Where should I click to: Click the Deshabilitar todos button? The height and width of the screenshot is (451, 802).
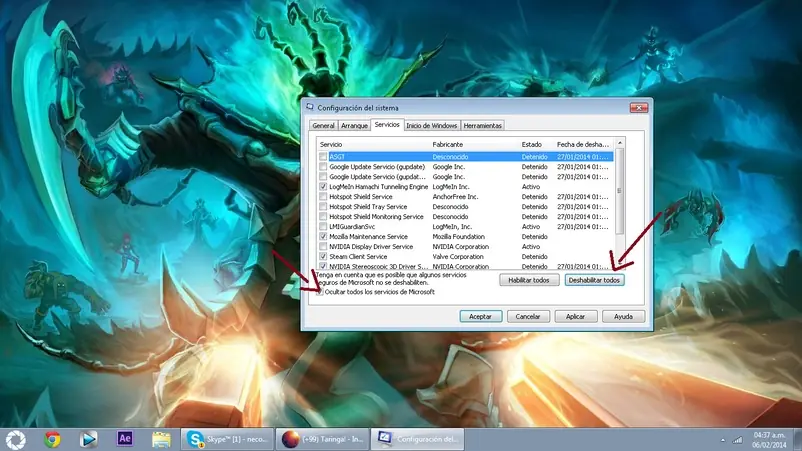pyautogui.click(x=594, y=280)
